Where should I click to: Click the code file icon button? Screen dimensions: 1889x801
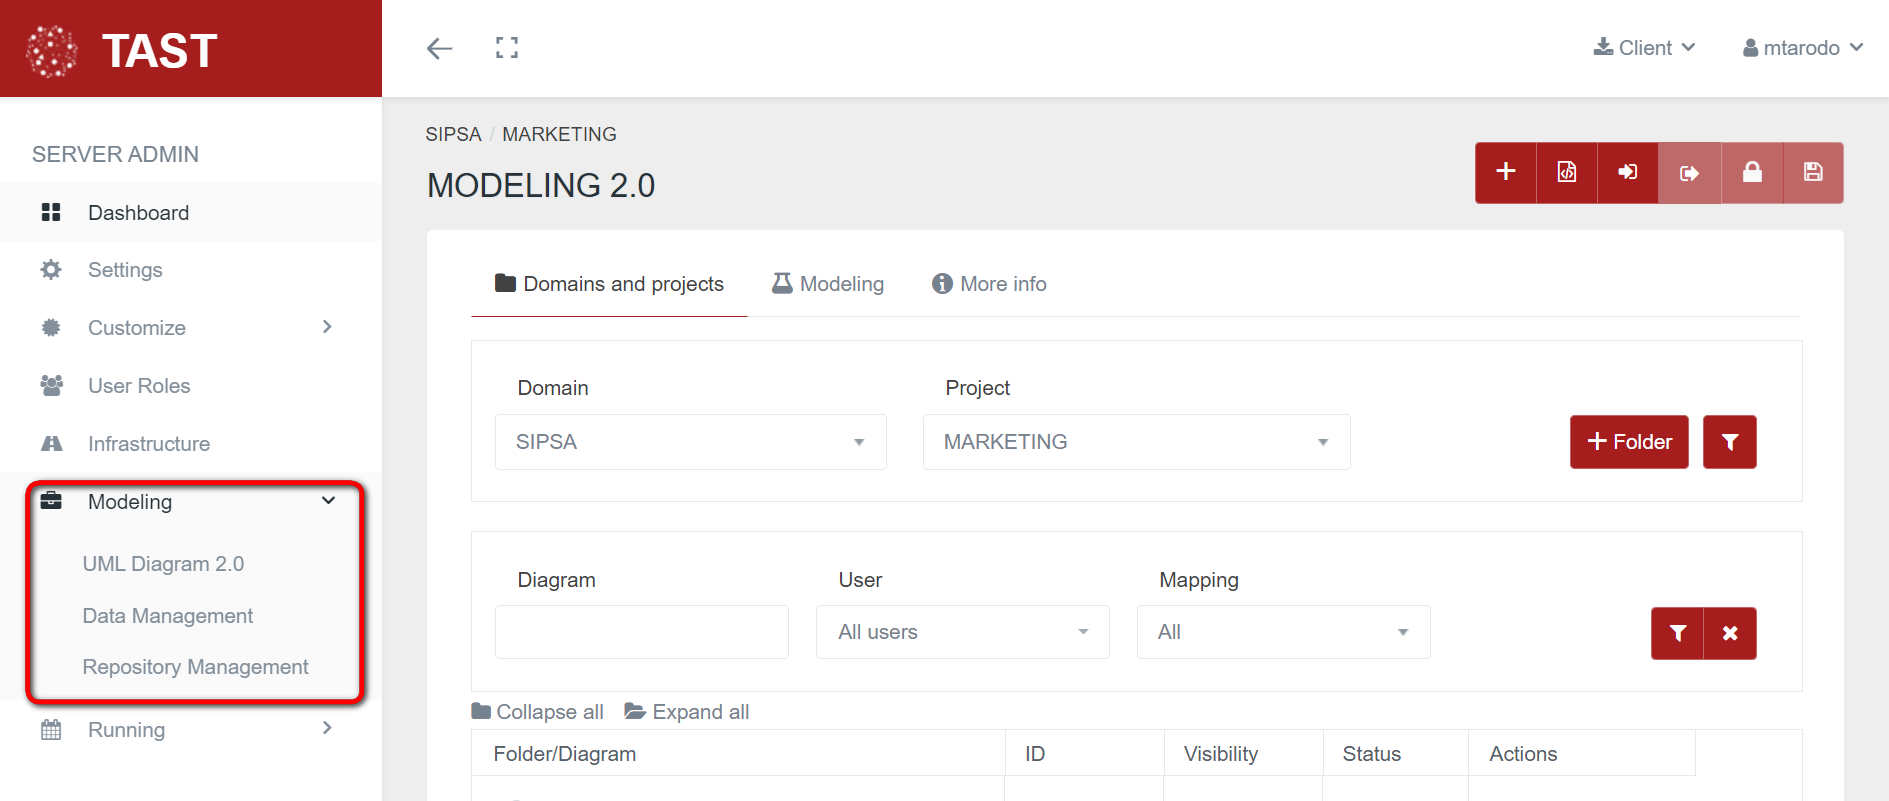(x=1567, y=172)
